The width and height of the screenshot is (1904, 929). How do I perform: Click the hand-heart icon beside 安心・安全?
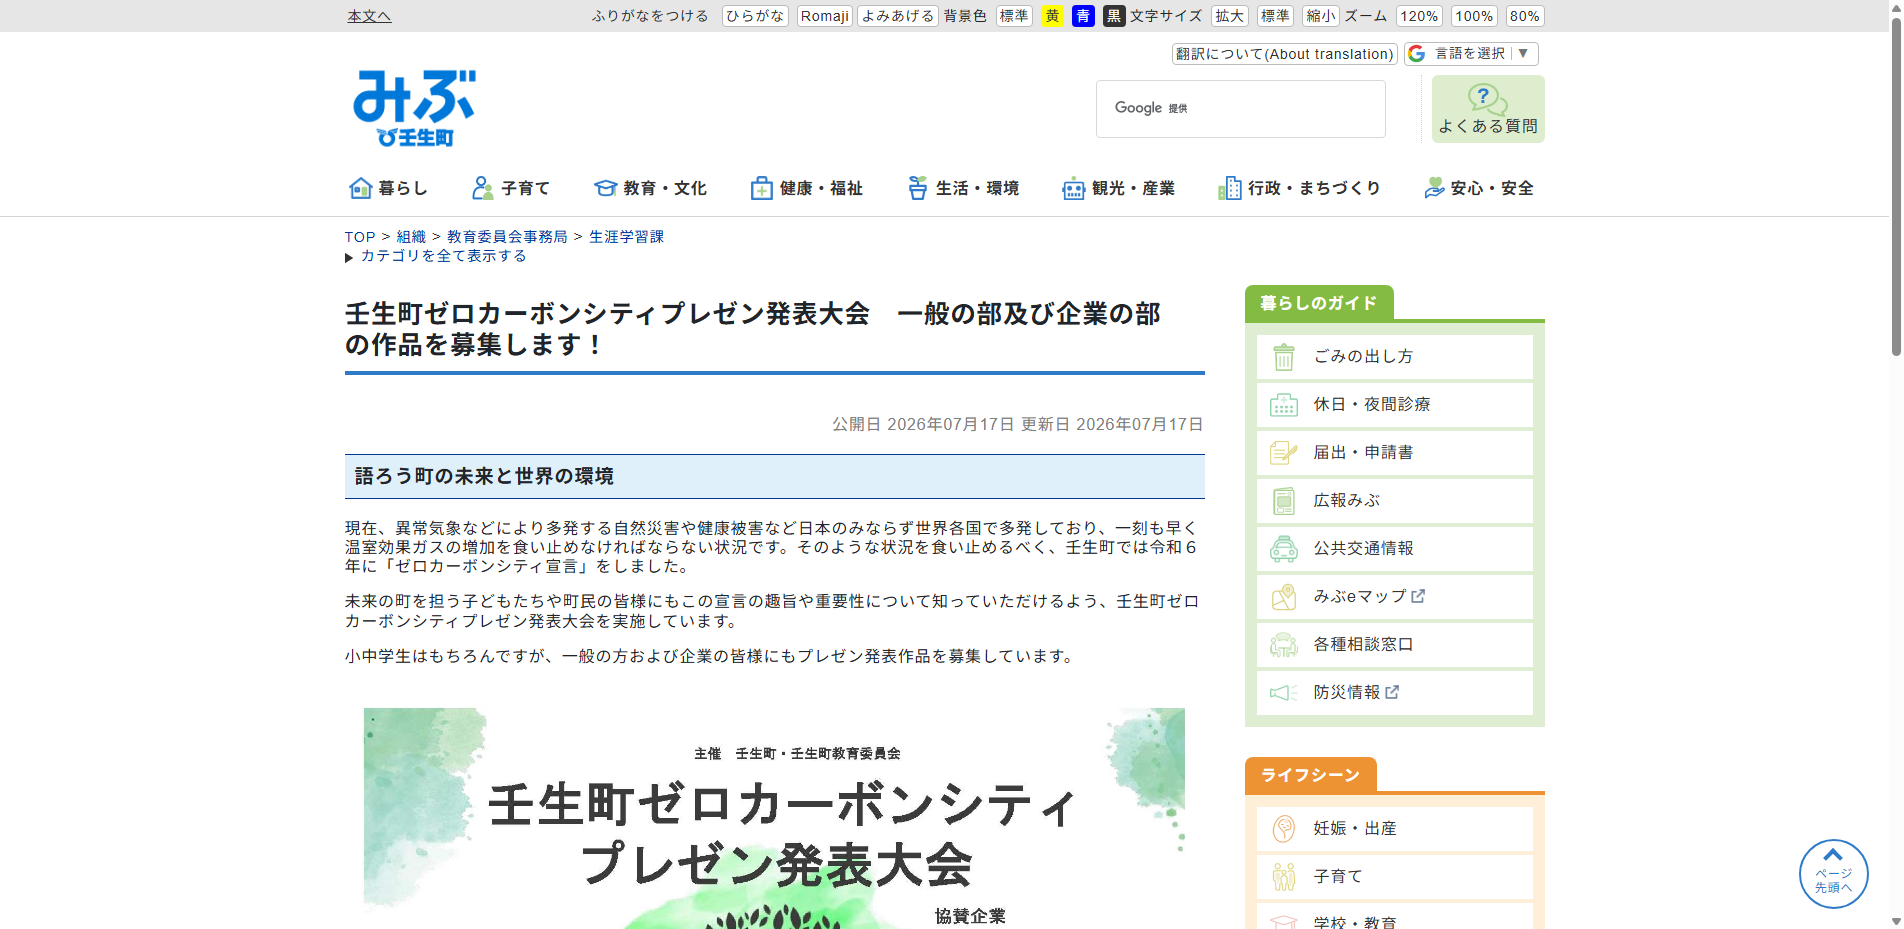tap(1434, 188)
